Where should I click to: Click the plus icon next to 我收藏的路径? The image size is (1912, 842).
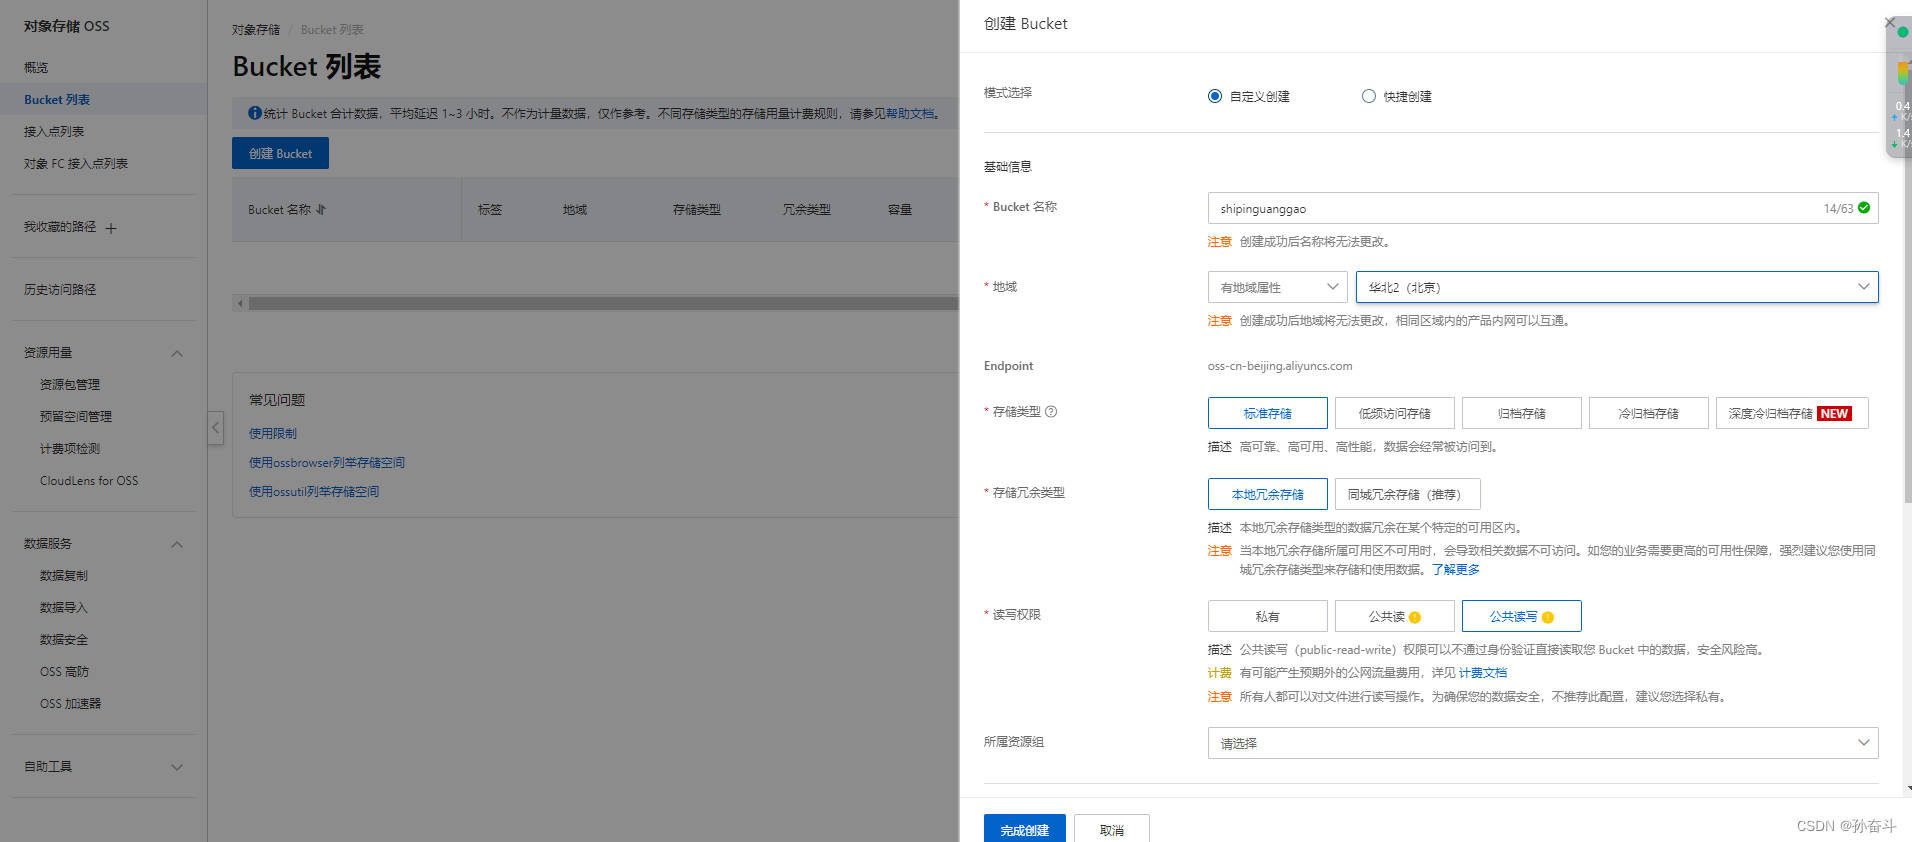click(x=111, y=228)
